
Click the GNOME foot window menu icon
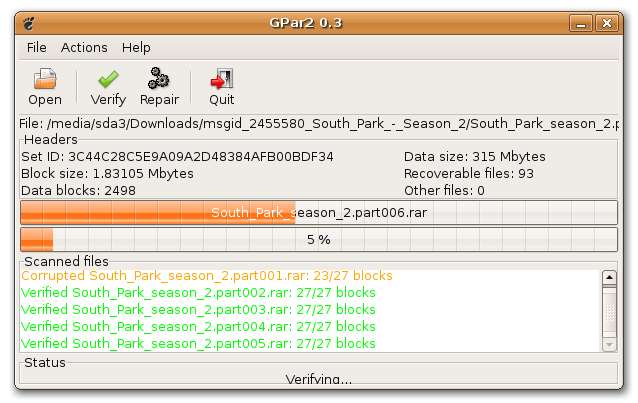coord(29,24)
